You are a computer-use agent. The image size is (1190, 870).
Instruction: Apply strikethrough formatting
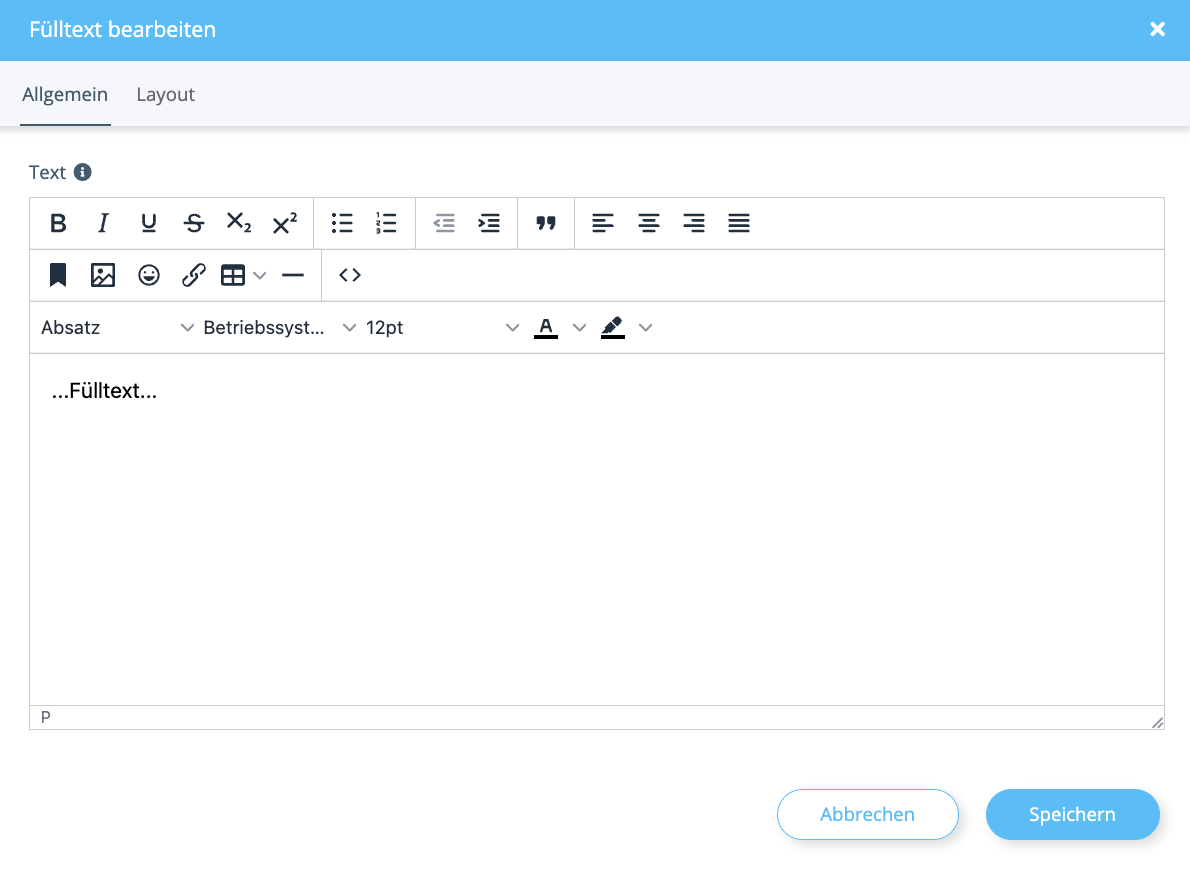coord(194,223)
